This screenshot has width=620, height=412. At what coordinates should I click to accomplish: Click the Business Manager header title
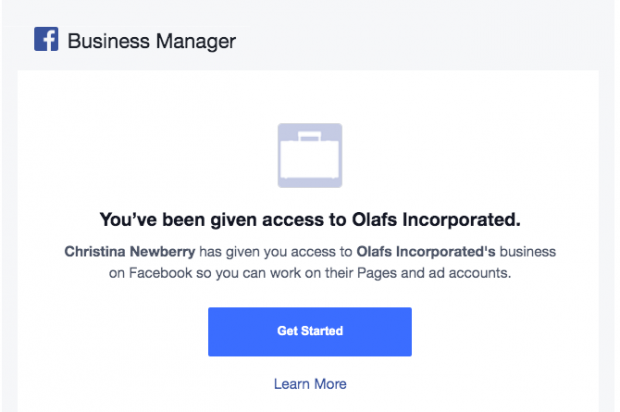click(151, 41)
